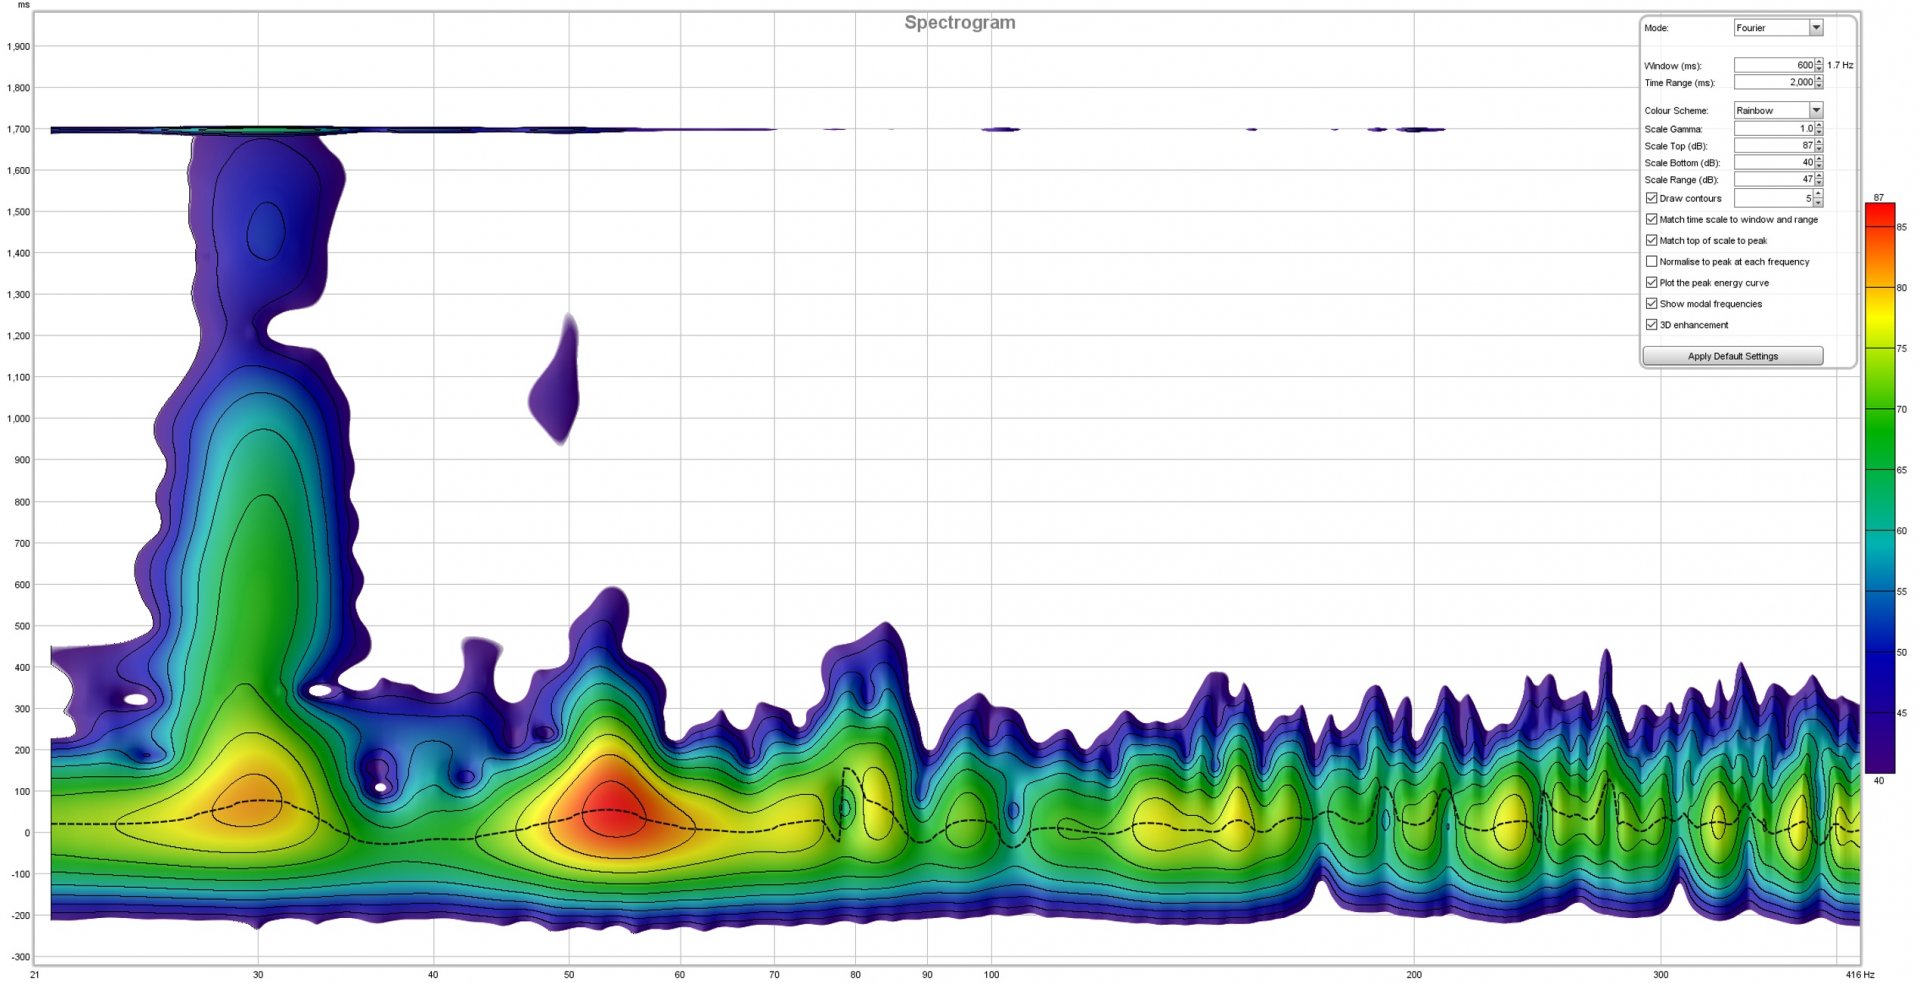Select the Time Range (ms) input field
The width and height of the screenshot is (1920, 983).
[1773, 82]
